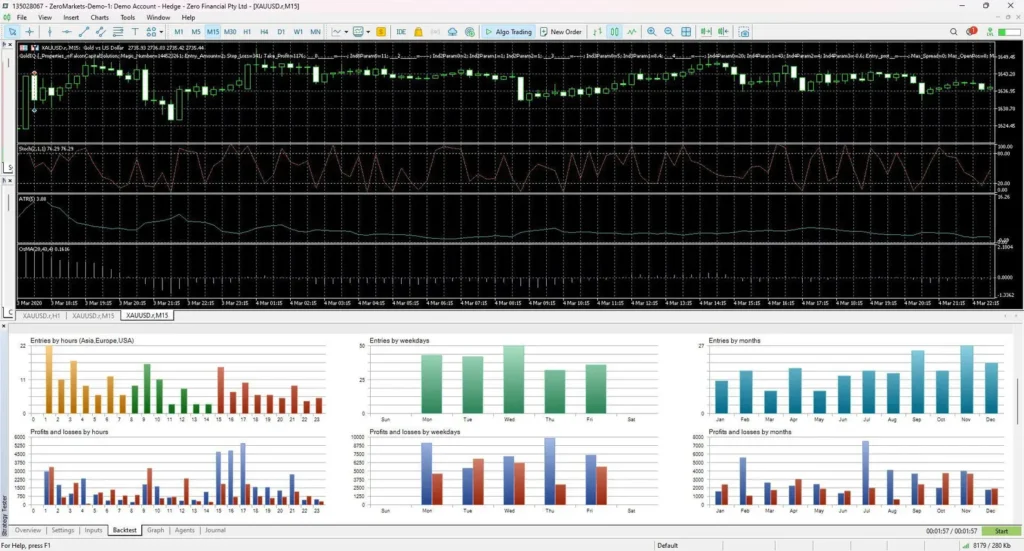Enable the M30 timeframe

(x=230, y=32)
